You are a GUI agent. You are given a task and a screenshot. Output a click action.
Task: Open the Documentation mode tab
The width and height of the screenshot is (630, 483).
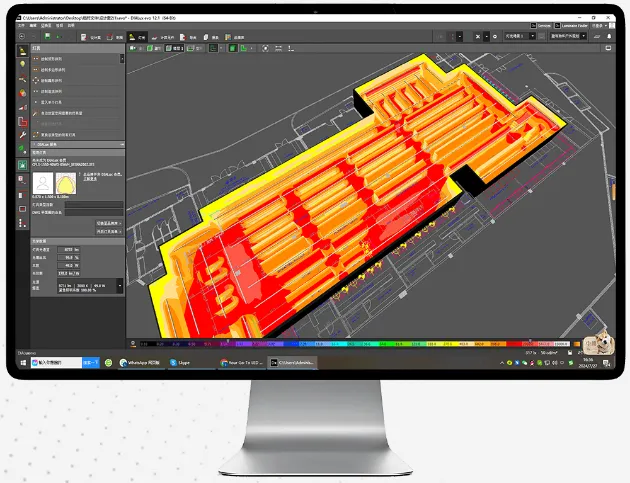pyautogui.click(x=211, y=37)
